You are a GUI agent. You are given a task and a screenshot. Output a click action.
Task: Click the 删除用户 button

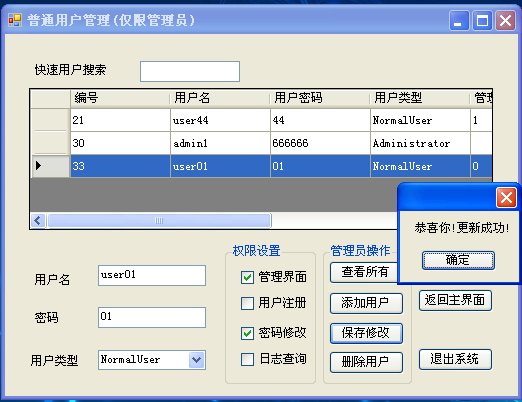click(366, 362)
